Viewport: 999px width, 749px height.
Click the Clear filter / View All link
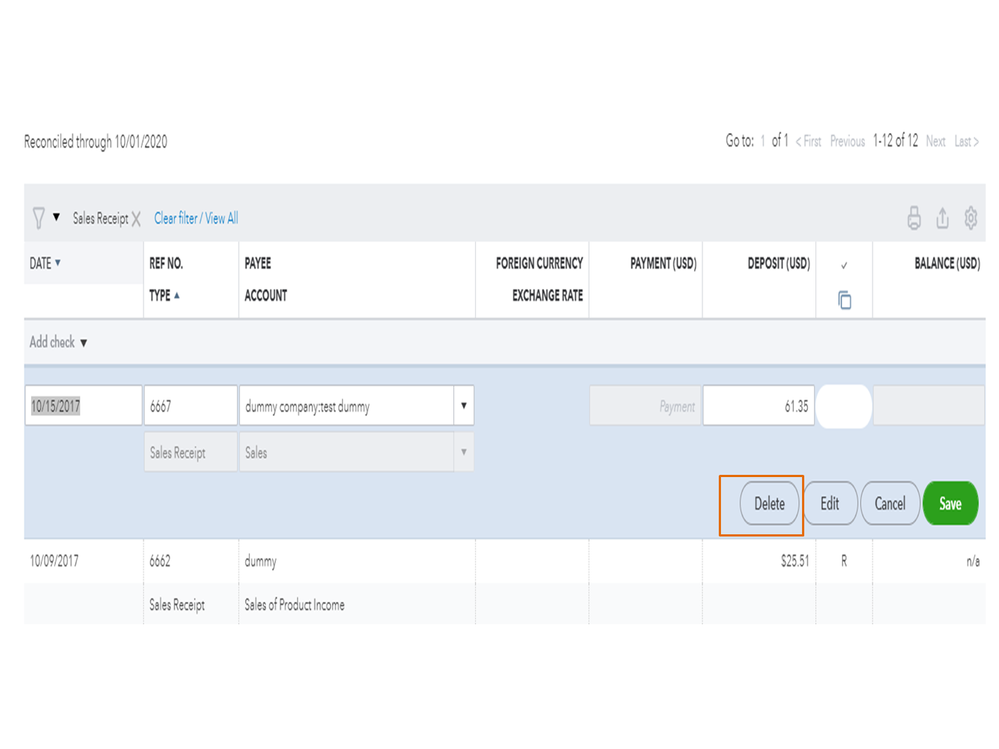pos(196,218)
